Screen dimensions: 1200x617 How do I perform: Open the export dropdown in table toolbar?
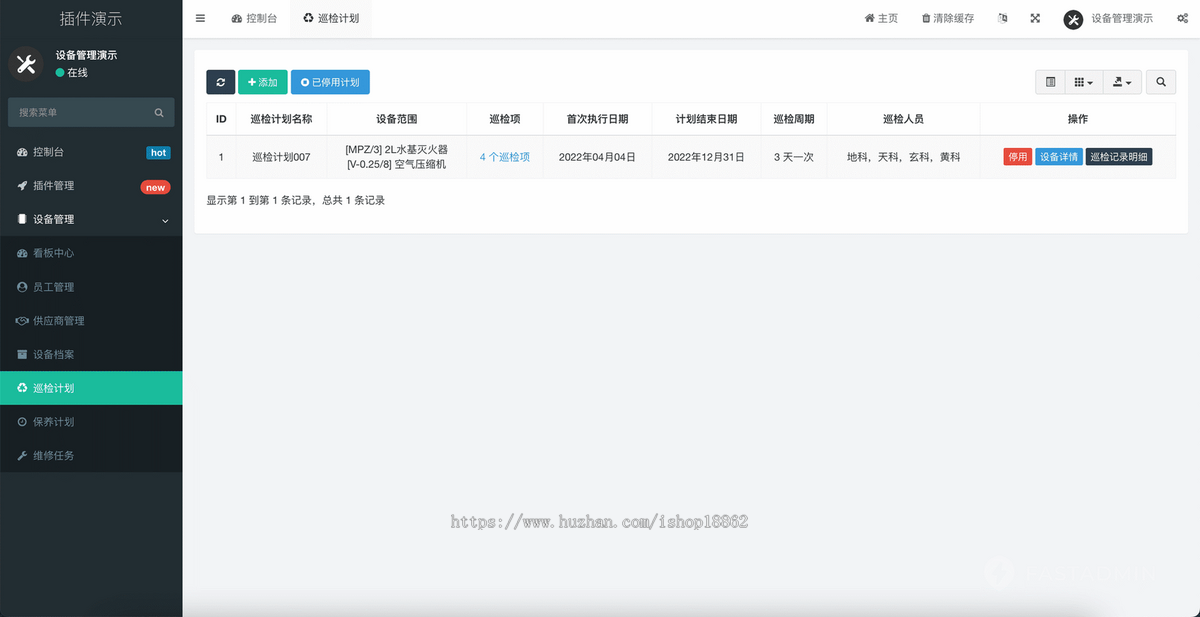coord(1122,81)
